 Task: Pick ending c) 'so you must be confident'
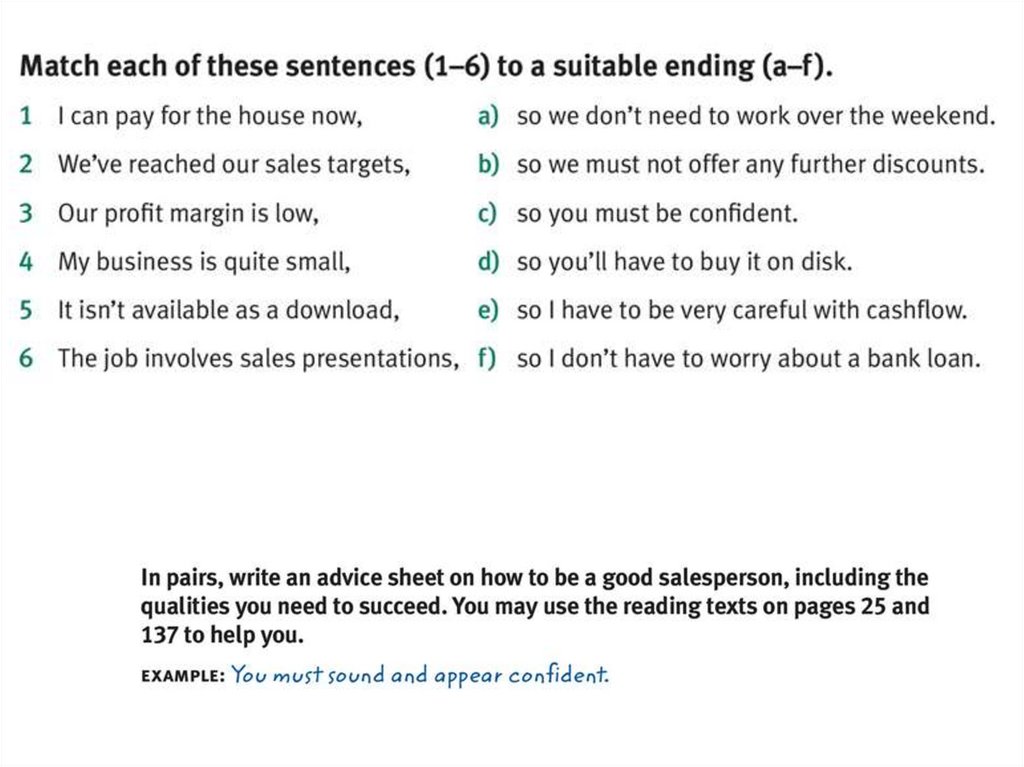(657, 214)
